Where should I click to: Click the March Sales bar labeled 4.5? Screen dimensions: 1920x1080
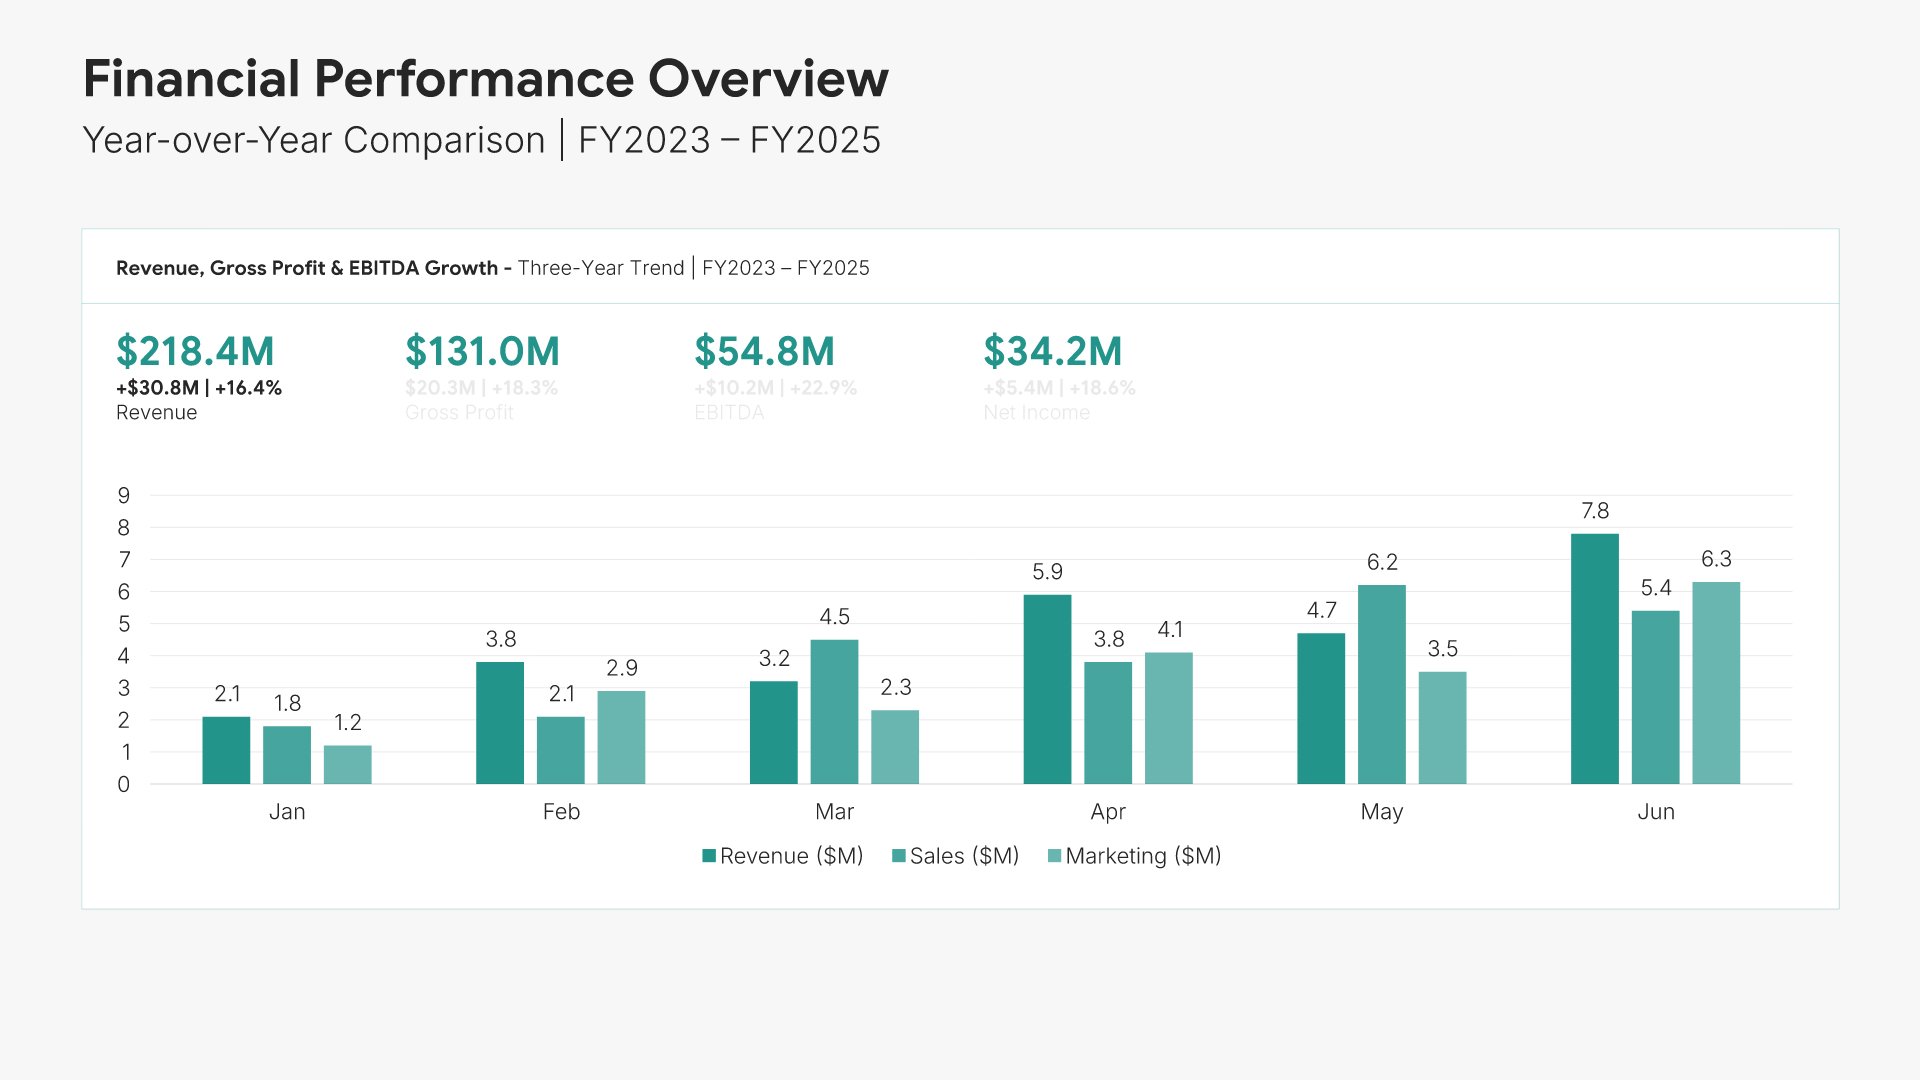click(834, 712)
